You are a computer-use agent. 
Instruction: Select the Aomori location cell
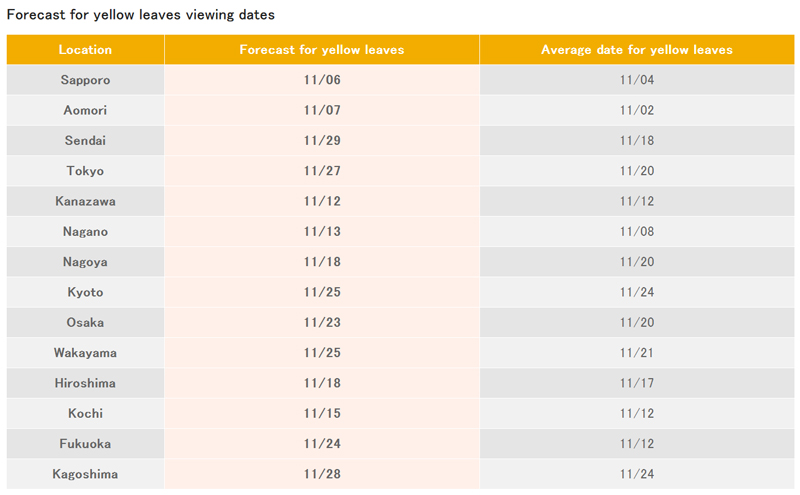click(85, 110)
